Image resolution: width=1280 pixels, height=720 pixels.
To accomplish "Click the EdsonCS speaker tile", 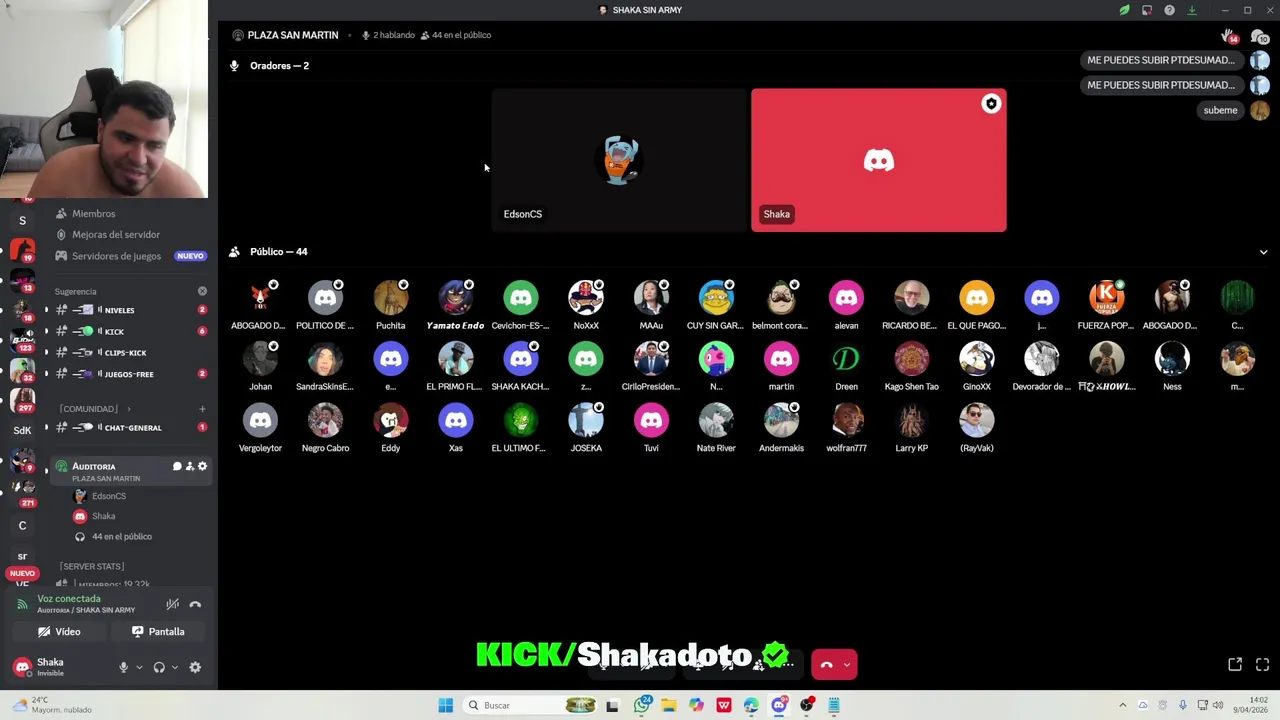I will coord(619,160).
